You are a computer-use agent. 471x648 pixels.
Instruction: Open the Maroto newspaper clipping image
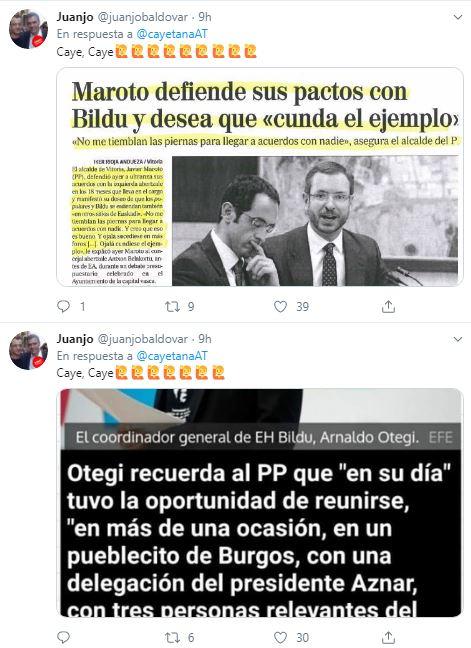click(260, 177)
